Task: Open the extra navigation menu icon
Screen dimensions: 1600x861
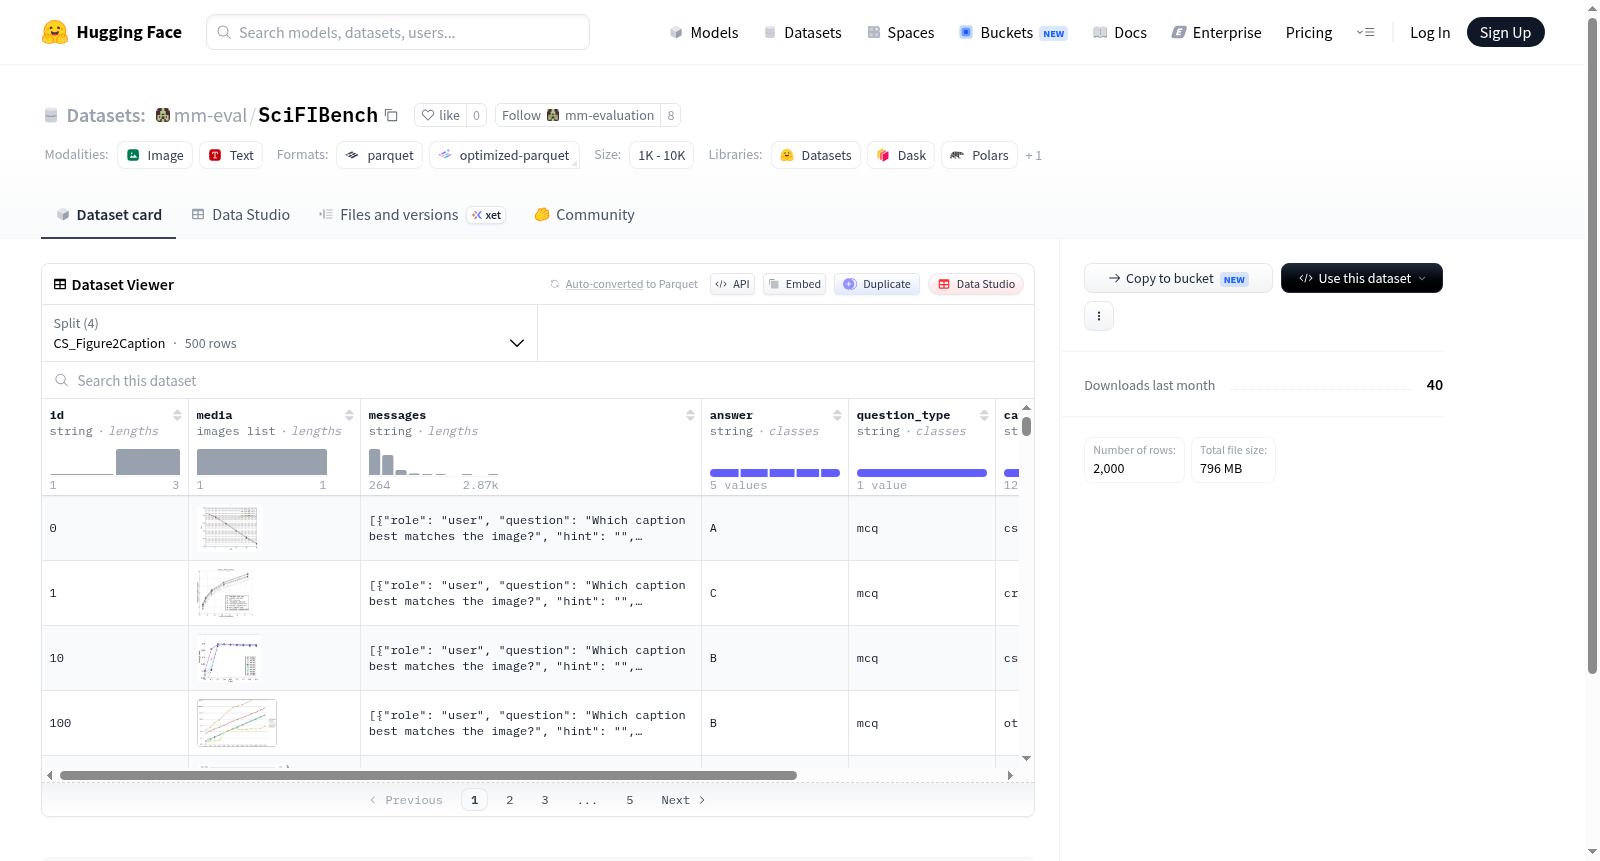Action: click(x=1365, y=33)
